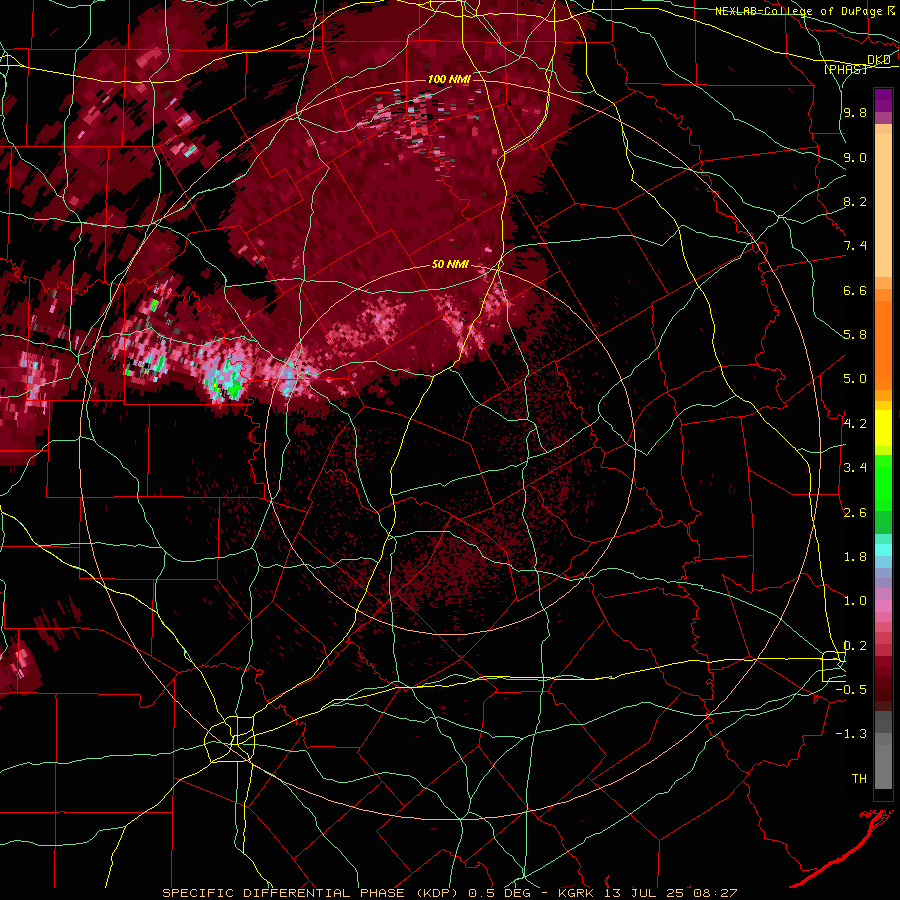The image size is (900, 900).
Task: Click the -0.5 scale value
Action: 851,690
